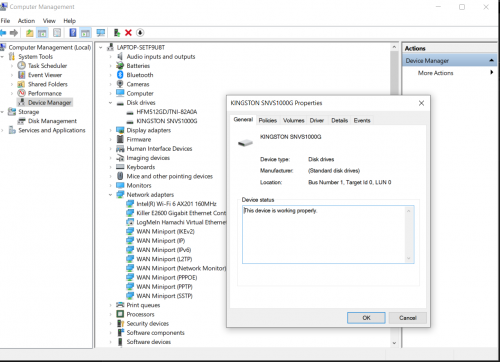Click the Update driver toolbar icon
500x362 pixels.
coord(117,33)
